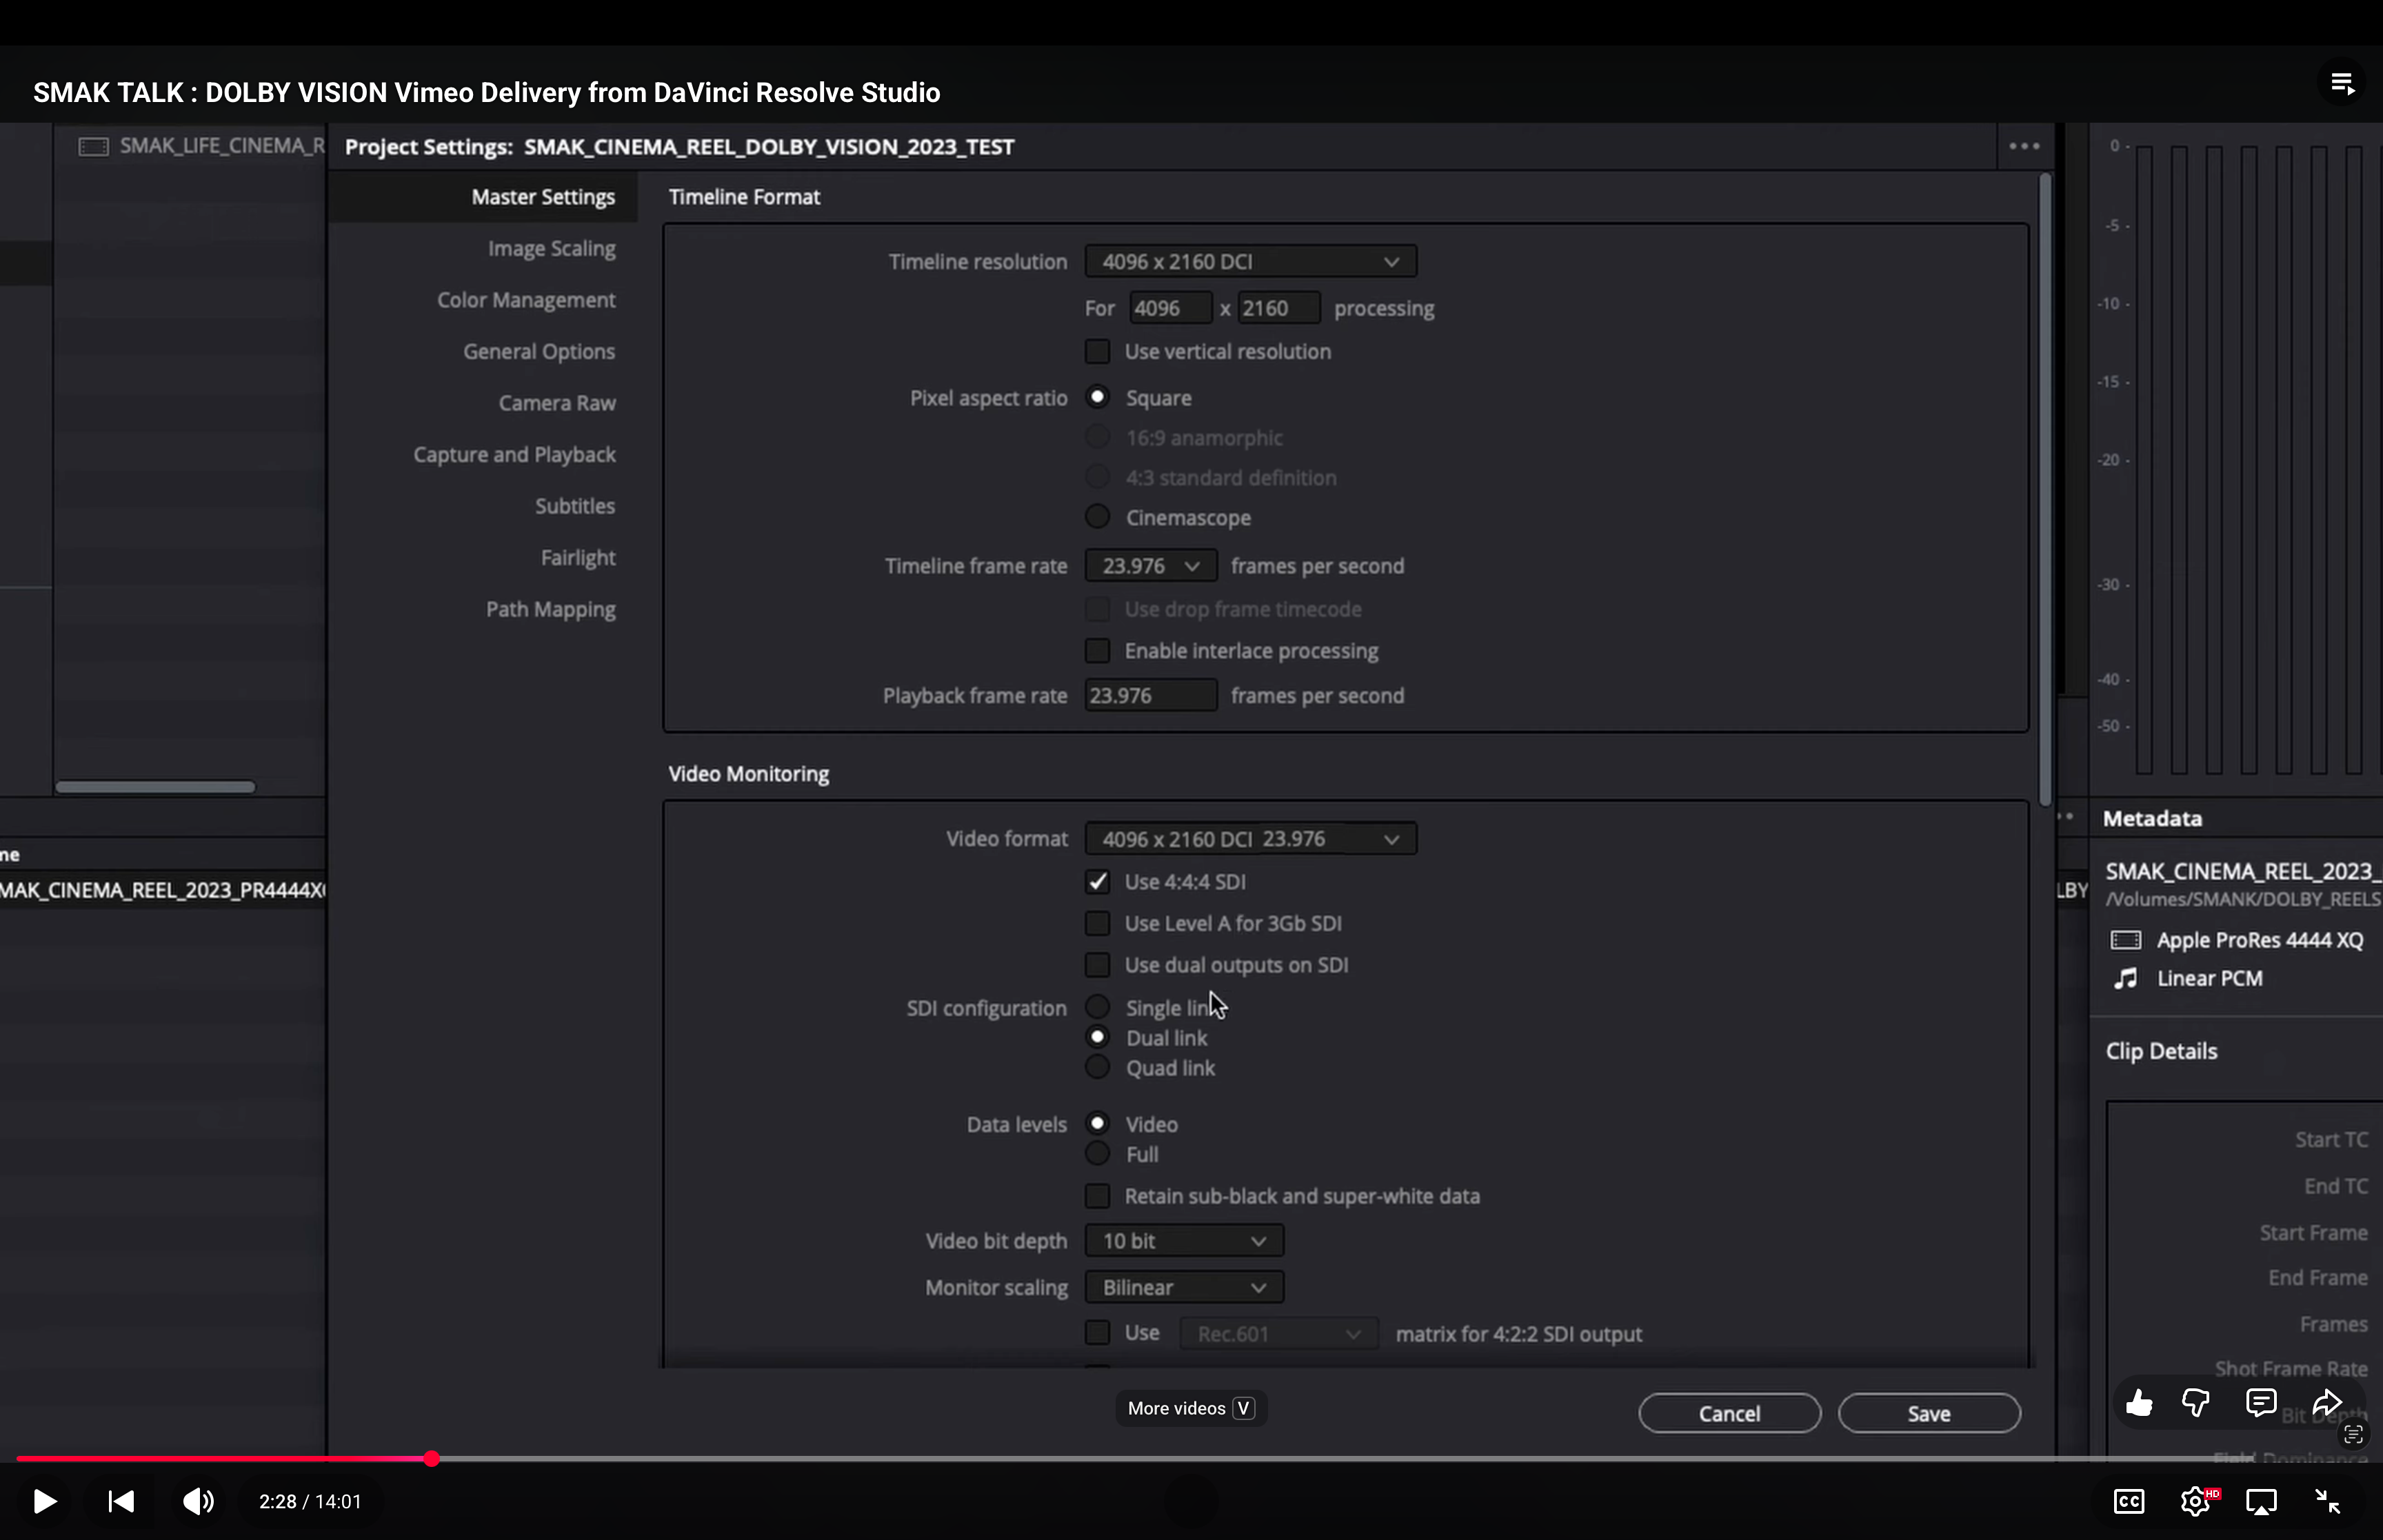2383x1540 pixels.
Task: Exit full screen mode
Action: (x=2328, y=1501)
